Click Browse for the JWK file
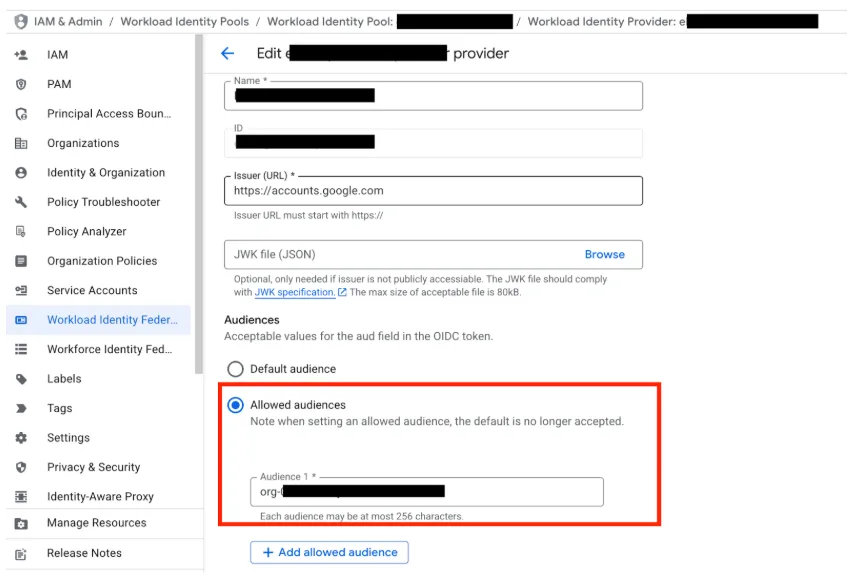 pos(604,255)
